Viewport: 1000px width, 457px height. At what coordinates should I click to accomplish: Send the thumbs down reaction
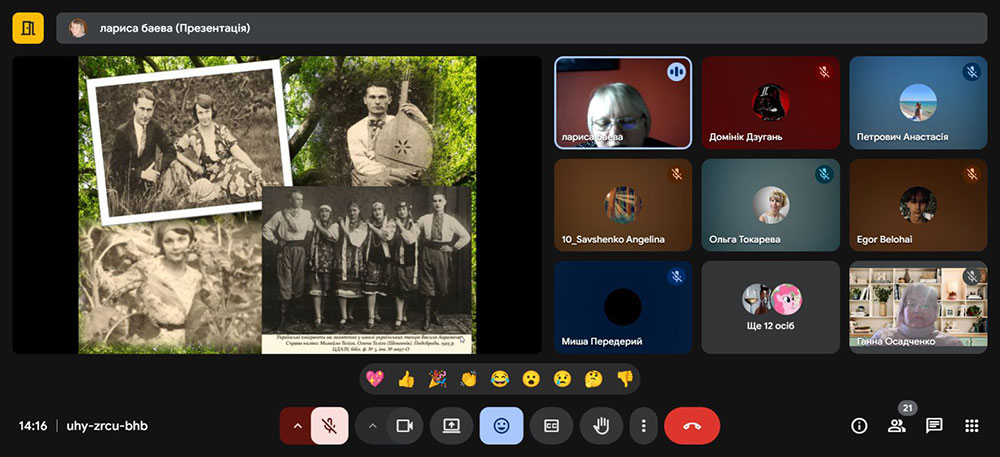(624, 379)
